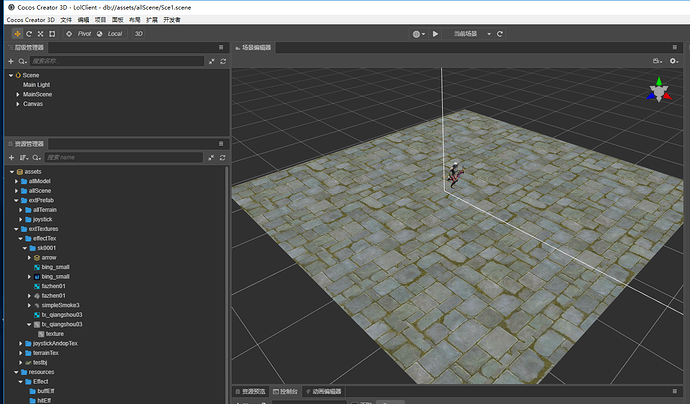Open the 文件 (File) menu

pyautogui.click(x=66, y=20)
